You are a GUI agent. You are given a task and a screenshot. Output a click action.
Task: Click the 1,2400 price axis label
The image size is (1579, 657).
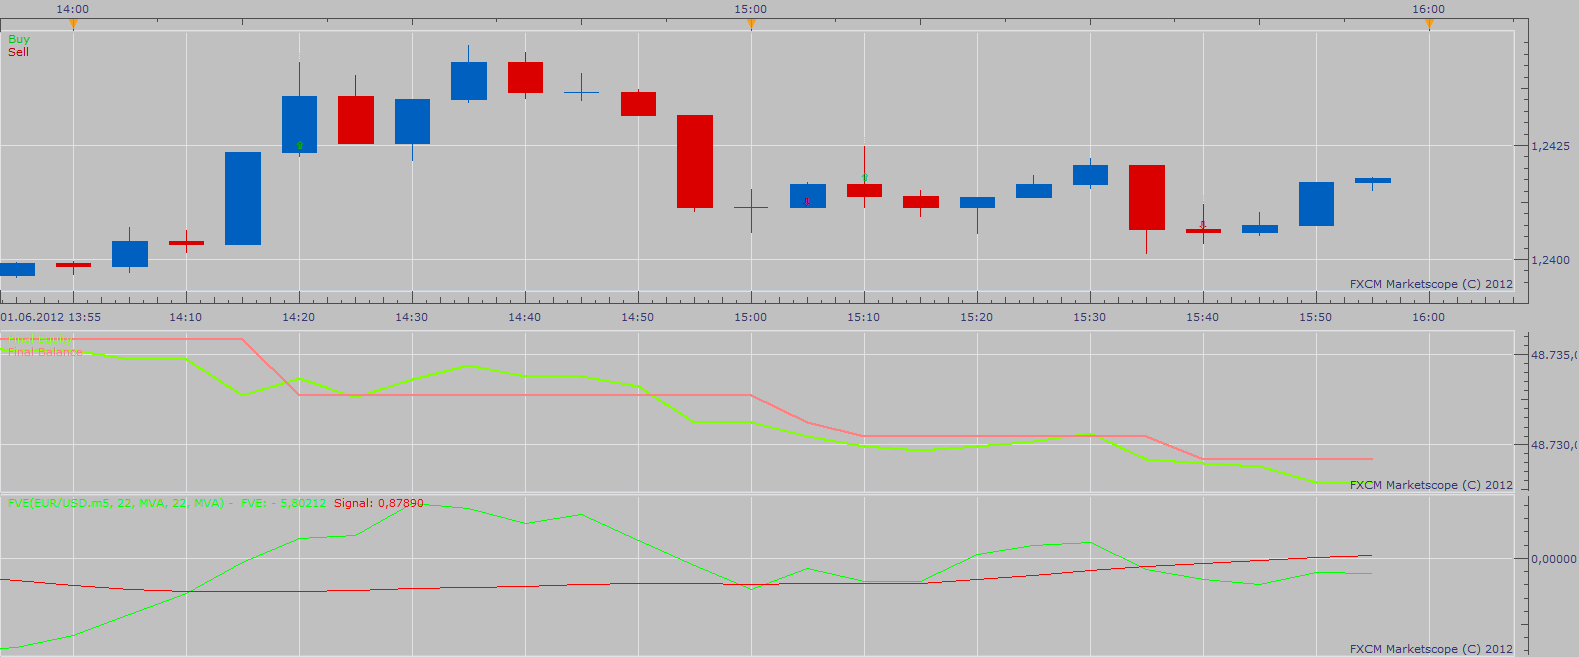pos(1550,260)
